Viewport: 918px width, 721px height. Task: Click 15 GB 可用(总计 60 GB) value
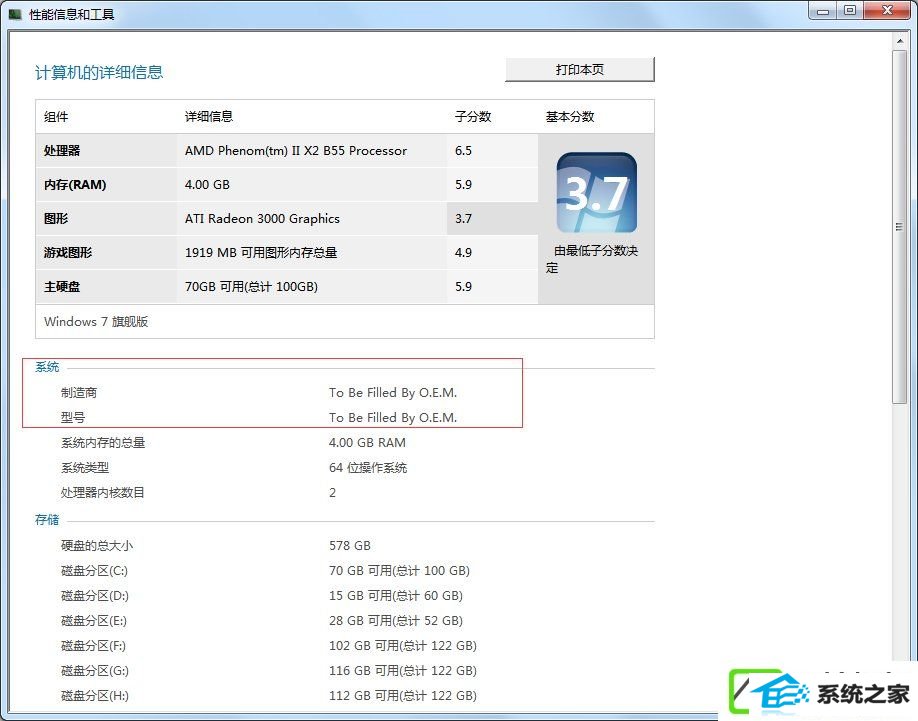pos(396,596)
